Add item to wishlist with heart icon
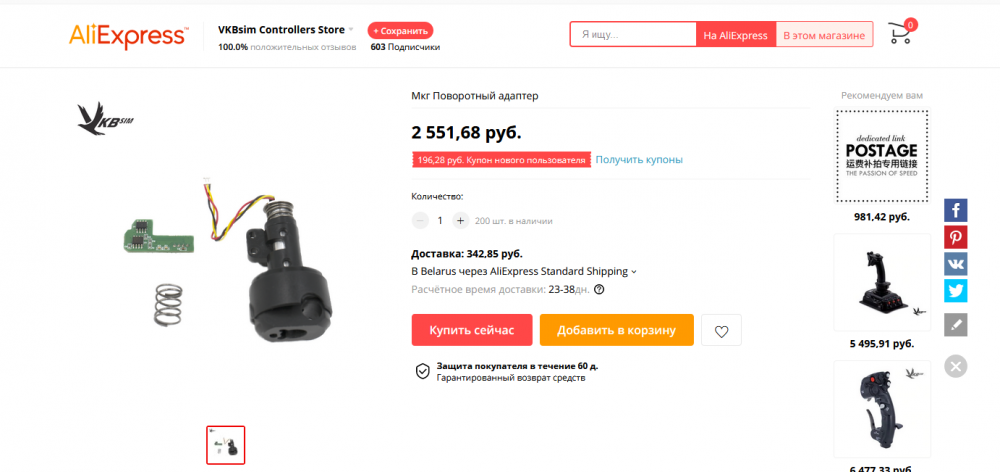 [x=721, y=330]
